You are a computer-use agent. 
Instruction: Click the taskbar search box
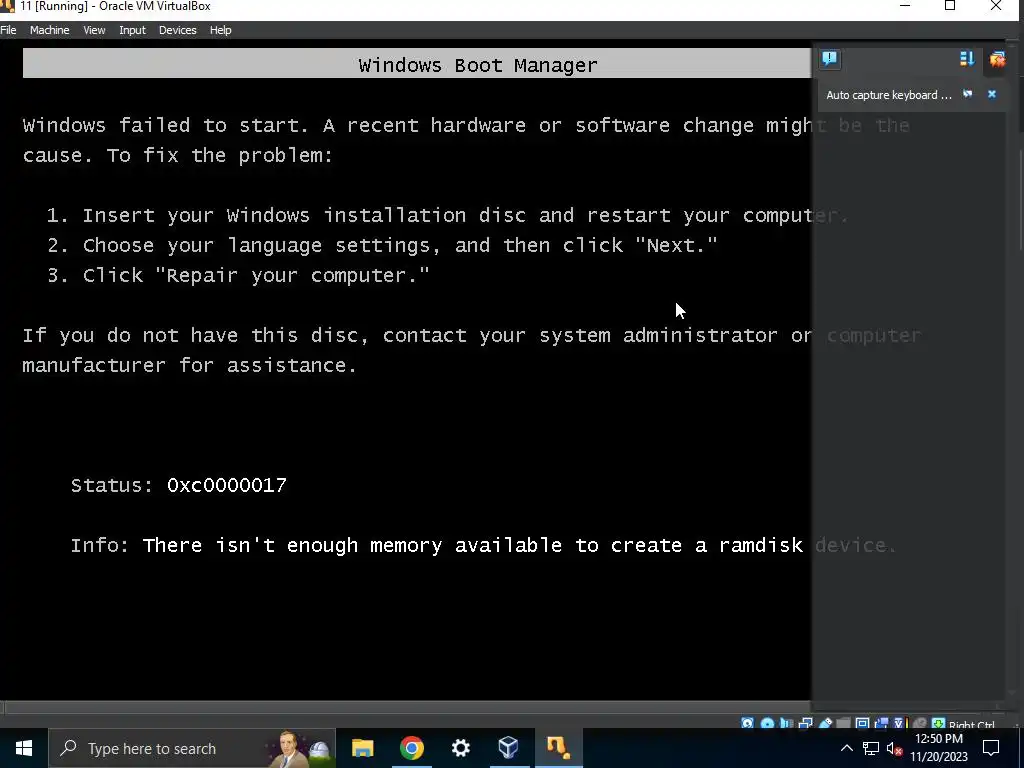point(192,748)
